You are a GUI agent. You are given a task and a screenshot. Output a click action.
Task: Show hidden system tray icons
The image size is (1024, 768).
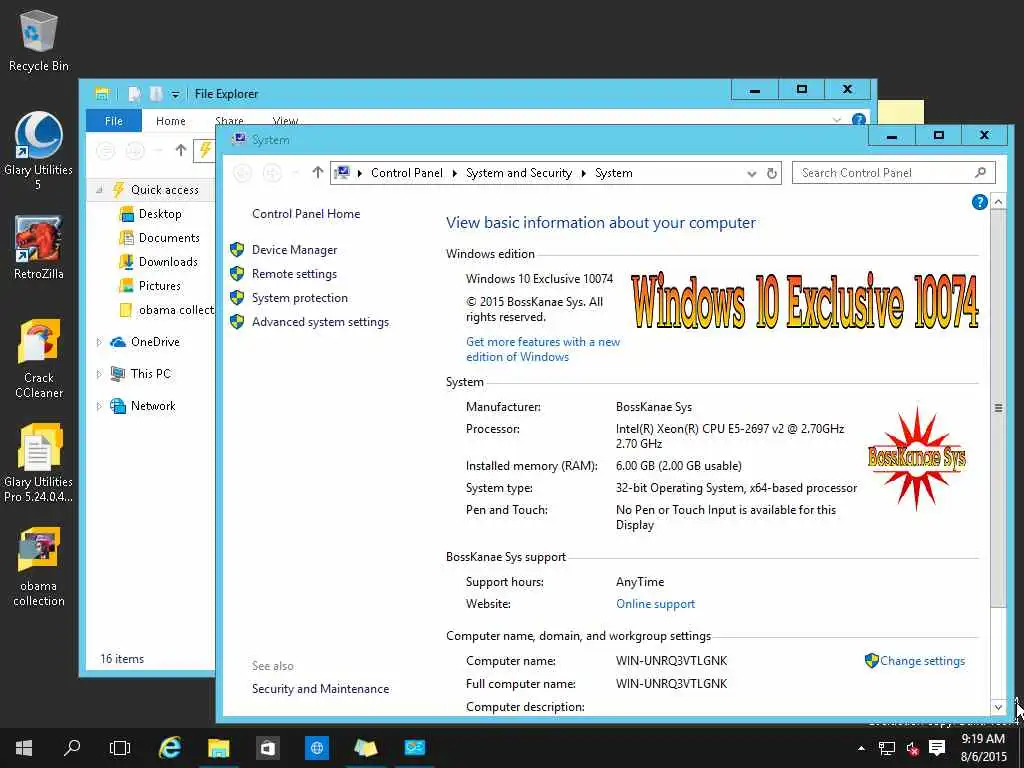click(861, 748)
